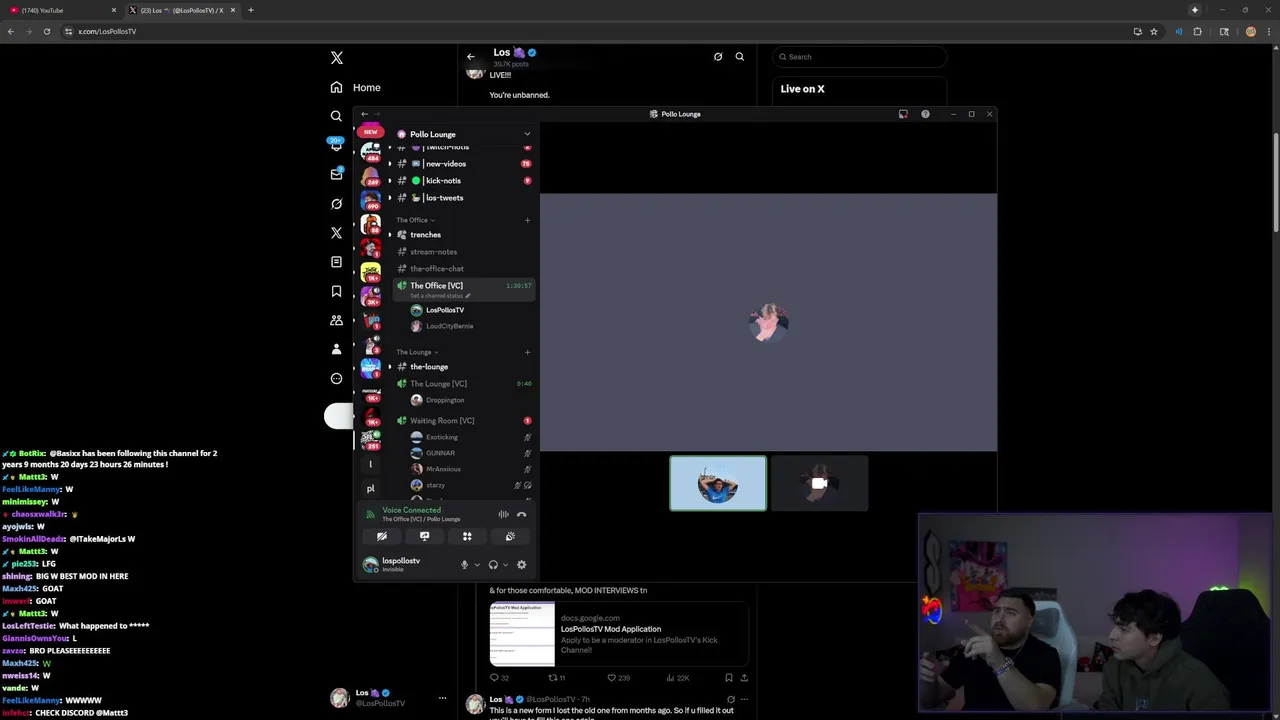Deafen headphones in Discord user panel
The width and height of the screenshot is (1280, 720).
[x=493, y=565]
